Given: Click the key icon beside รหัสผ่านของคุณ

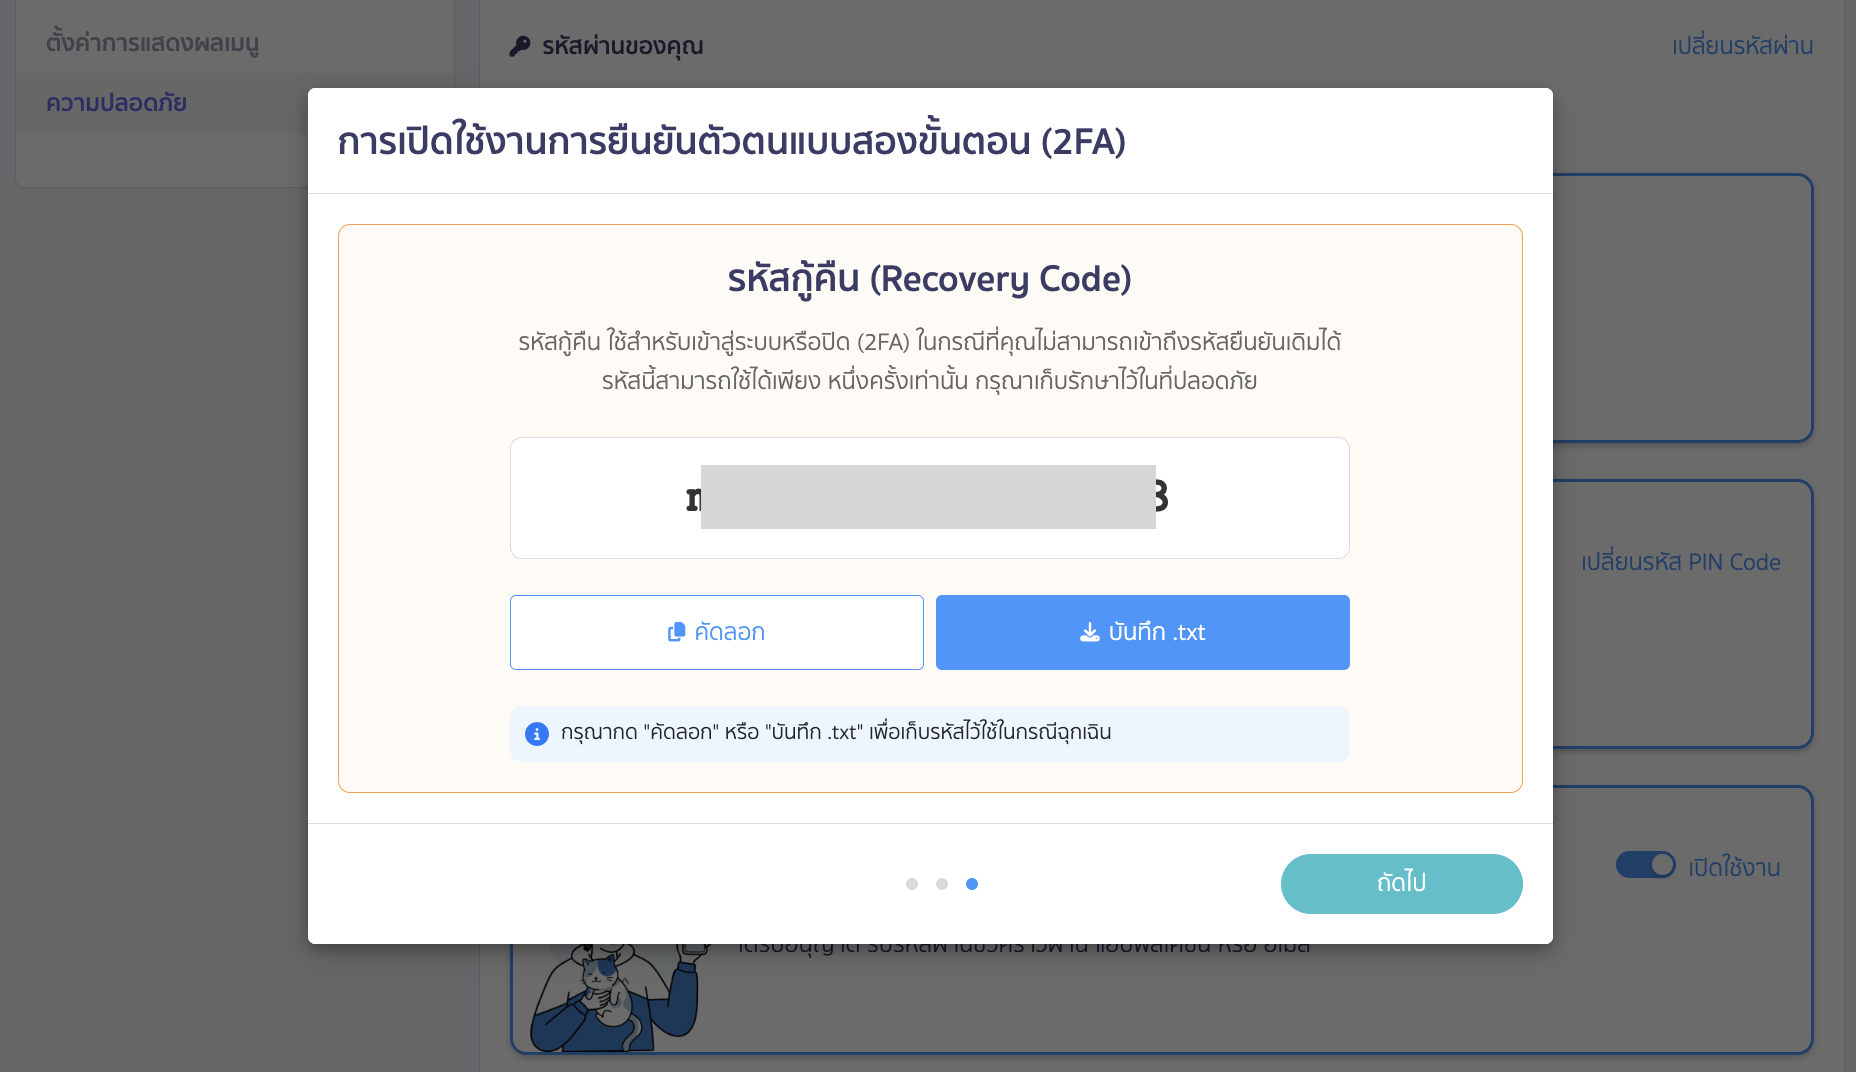Looking at the screenshot, I should click(x=518, y=45).
